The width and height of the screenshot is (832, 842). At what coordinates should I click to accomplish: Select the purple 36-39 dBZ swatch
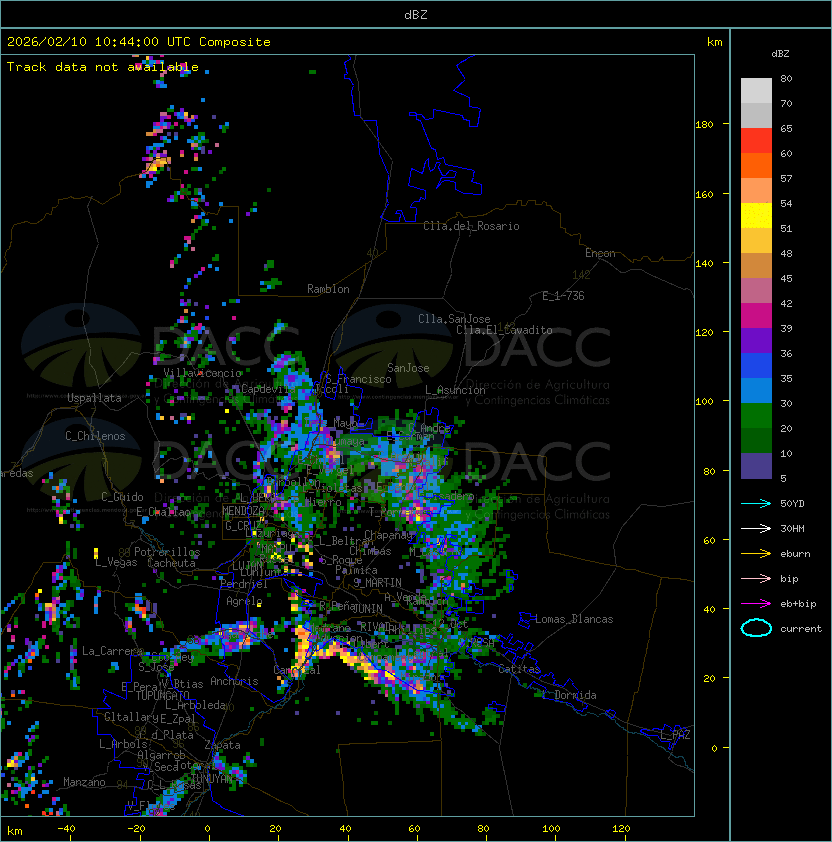tap(756, 340)
